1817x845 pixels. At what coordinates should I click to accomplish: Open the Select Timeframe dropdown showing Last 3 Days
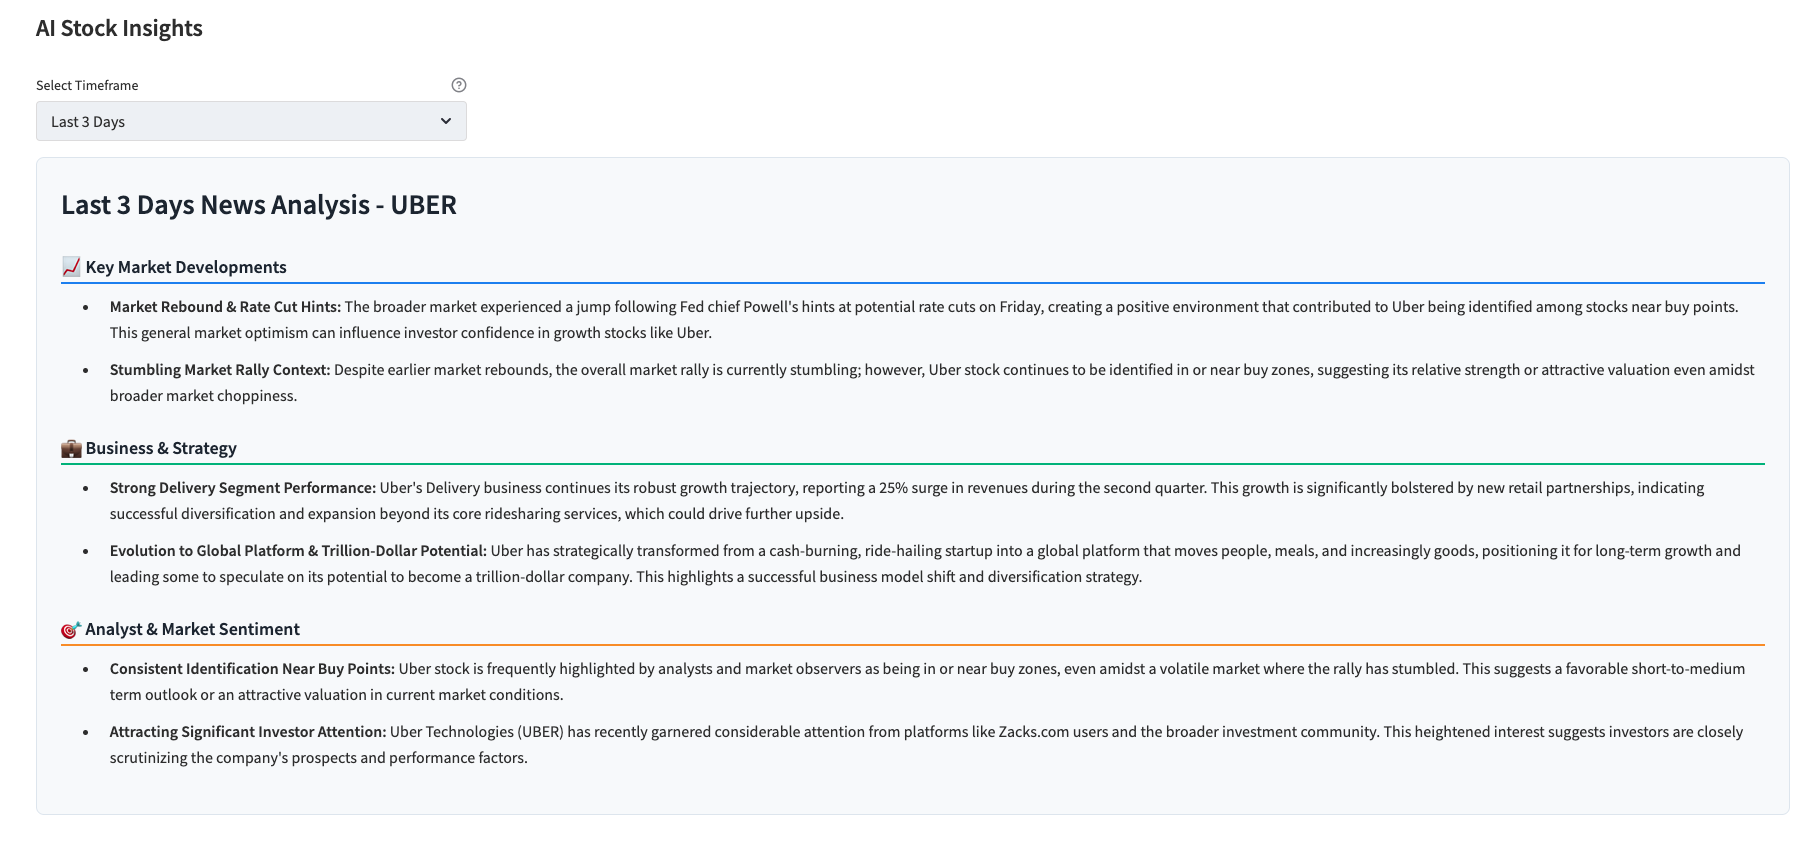(251, 121)
